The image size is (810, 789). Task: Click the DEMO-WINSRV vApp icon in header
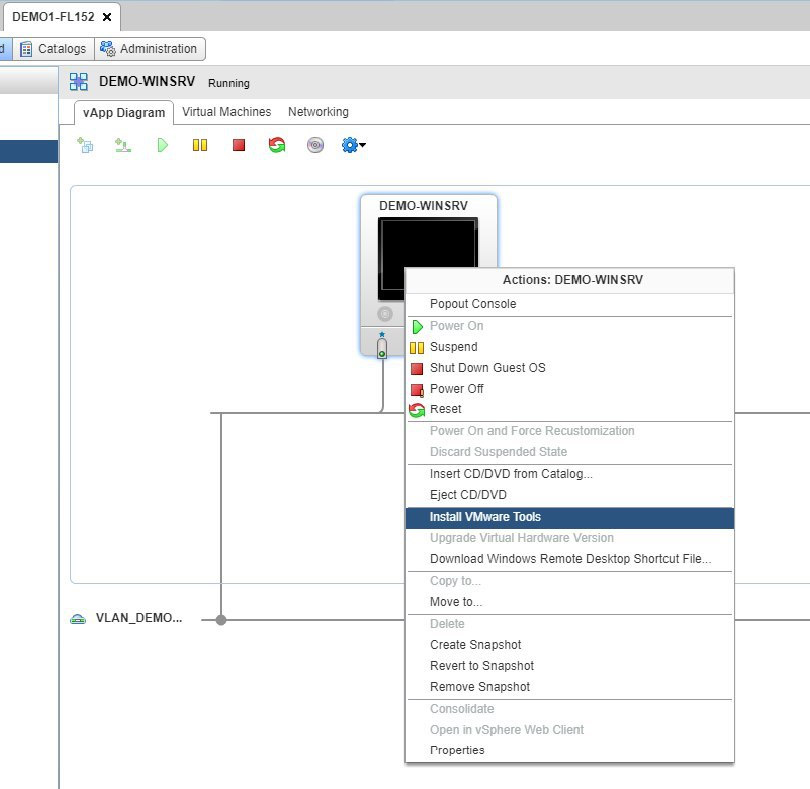79,82
